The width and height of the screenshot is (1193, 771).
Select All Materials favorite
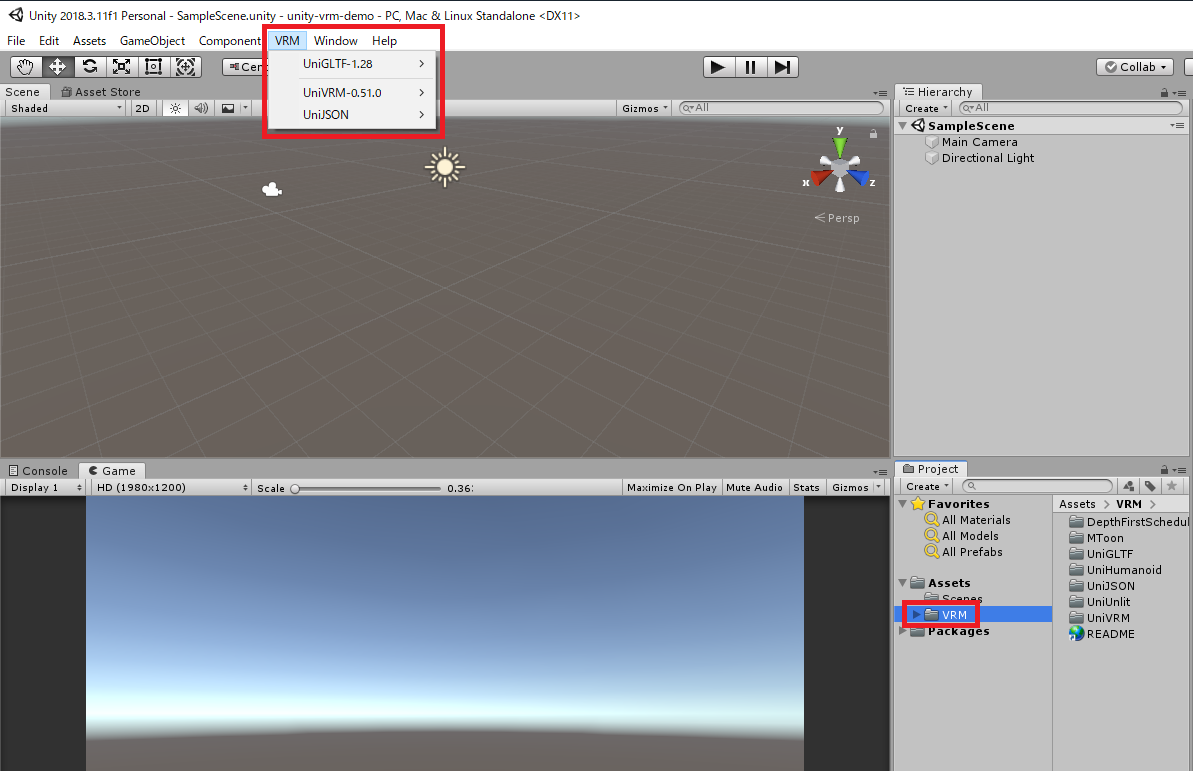tap(968, 520)
